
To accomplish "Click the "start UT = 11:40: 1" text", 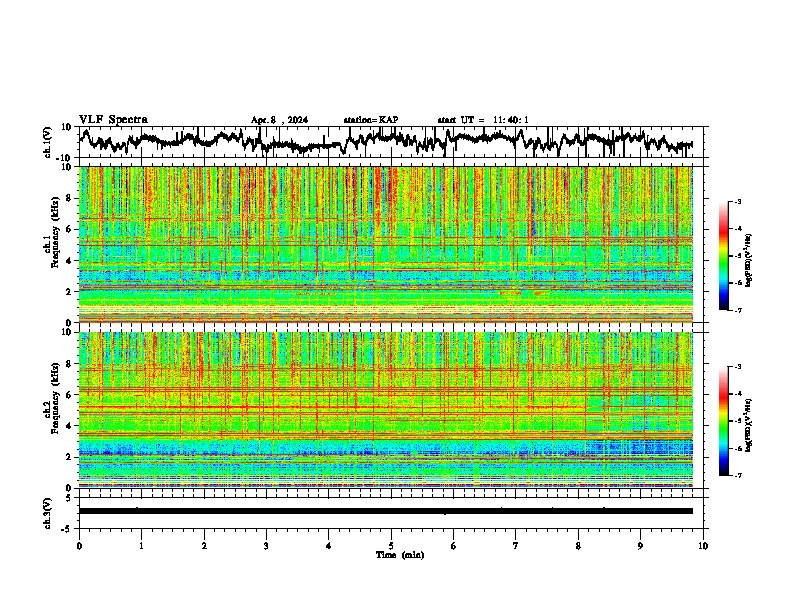I will coord(483,120).
